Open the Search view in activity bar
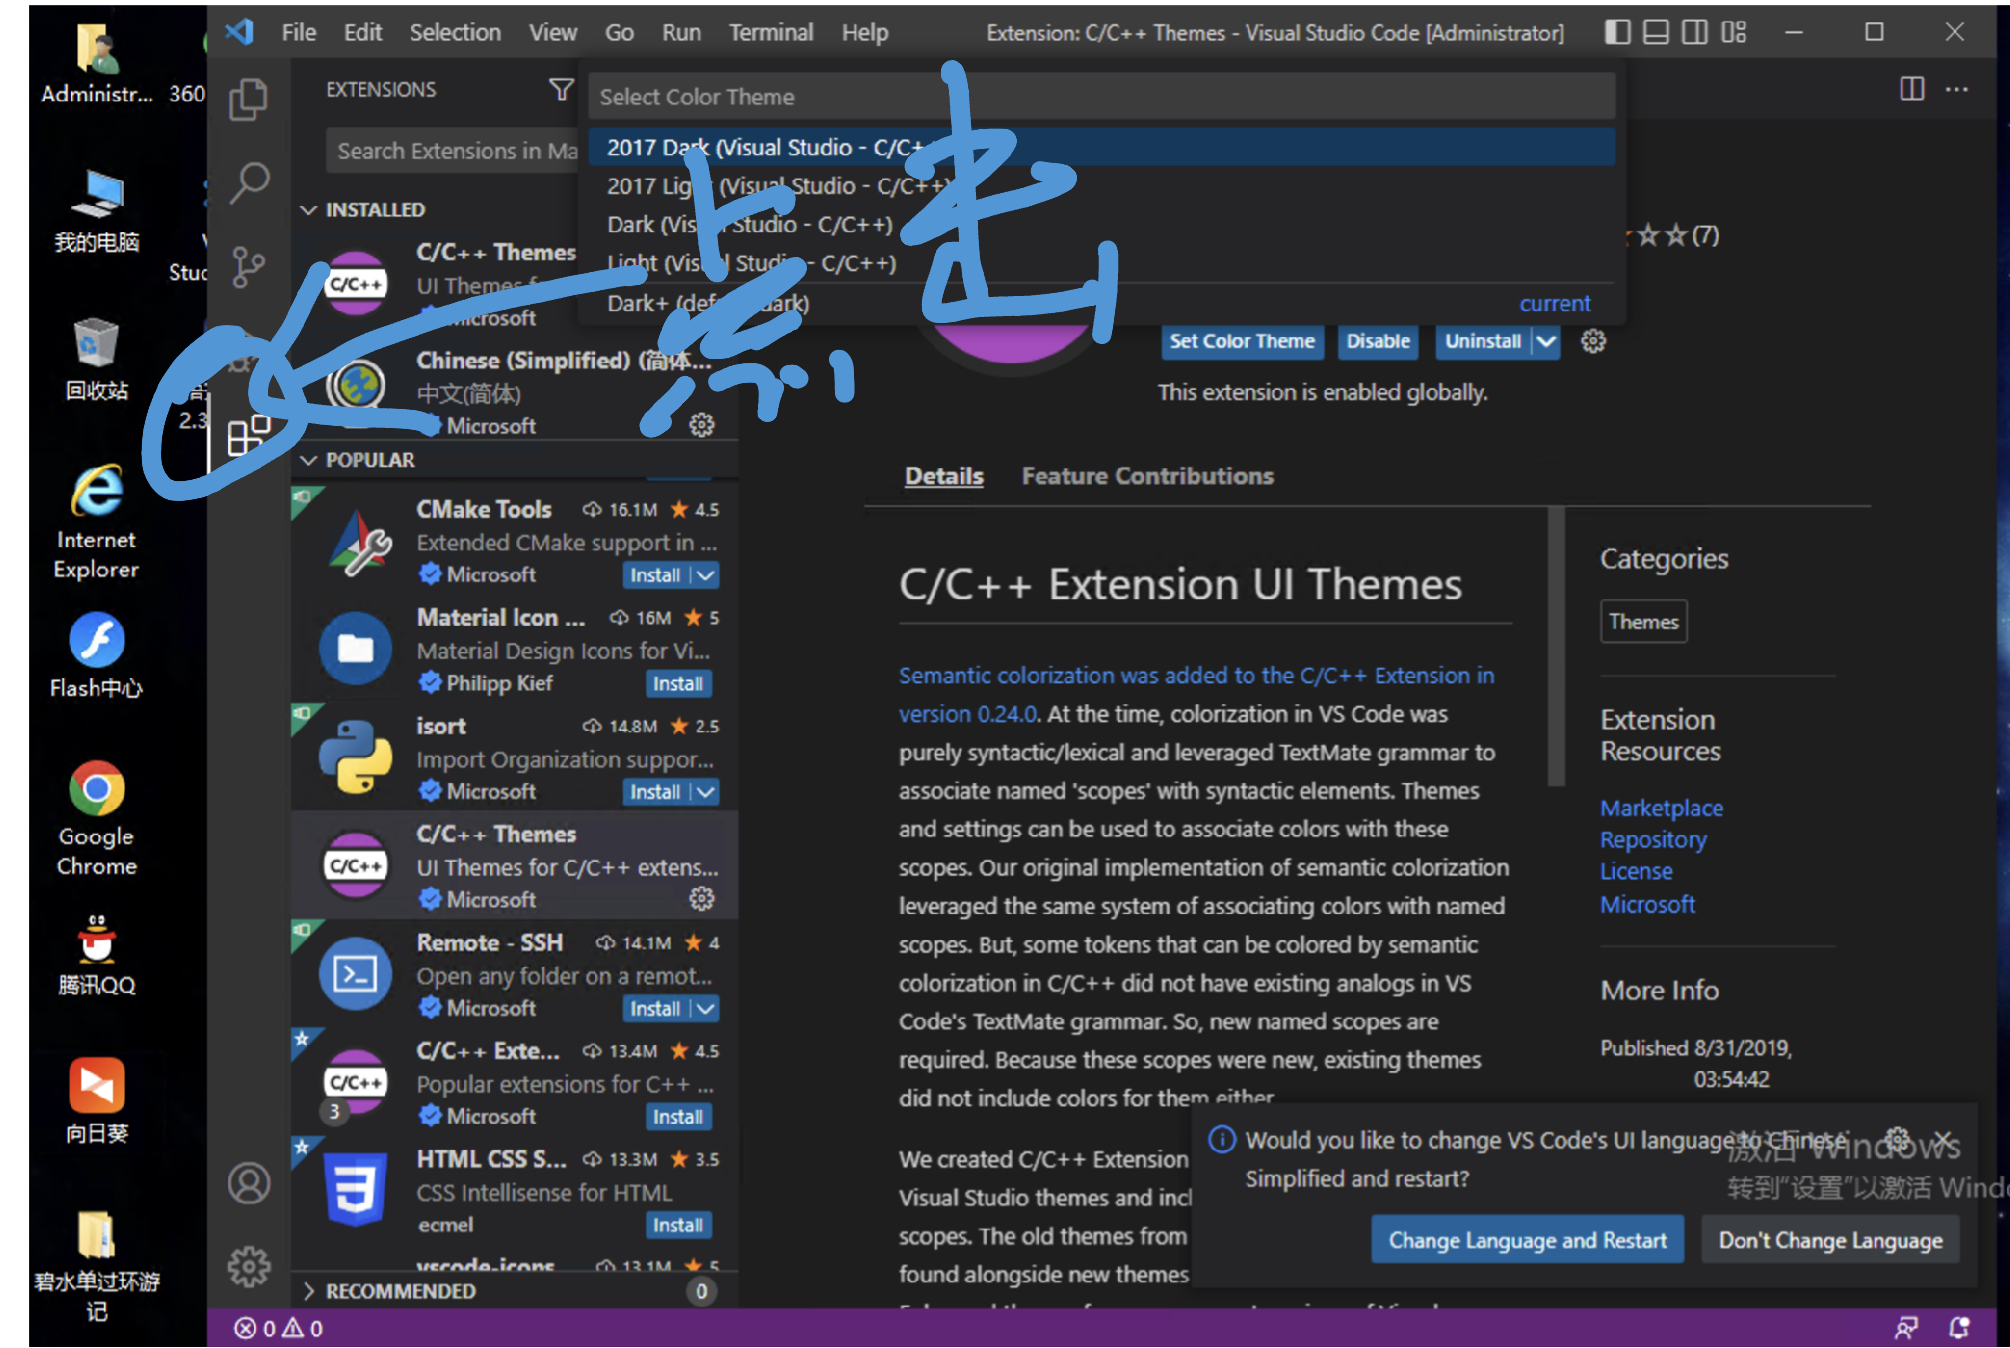The width and height of the screenshot is (2010, 1348). tap(248, 182)
